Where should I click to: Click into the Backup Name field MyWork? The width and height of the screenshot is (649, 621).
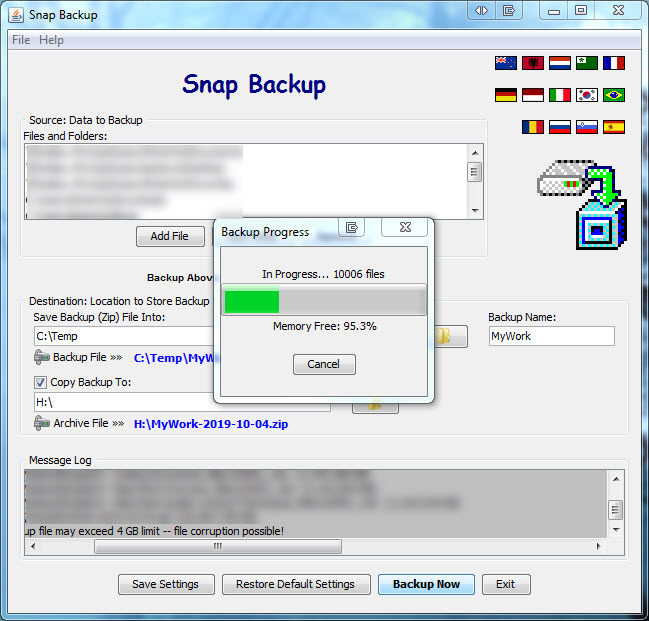click(552, 336)
